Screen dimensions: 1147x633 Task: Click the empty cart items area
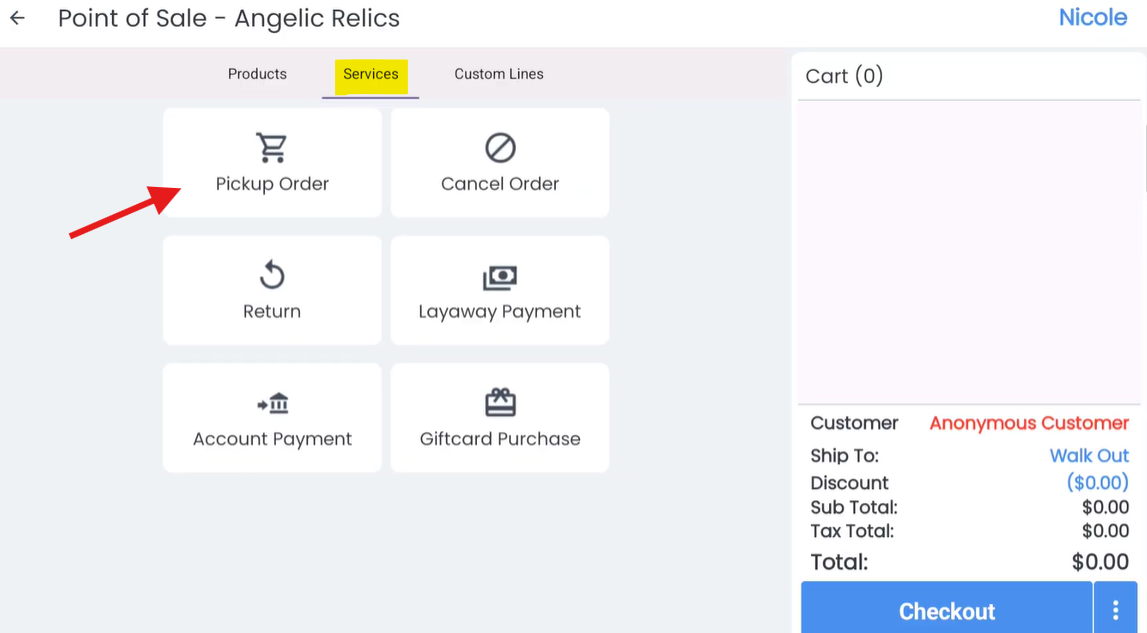point(969,252)
